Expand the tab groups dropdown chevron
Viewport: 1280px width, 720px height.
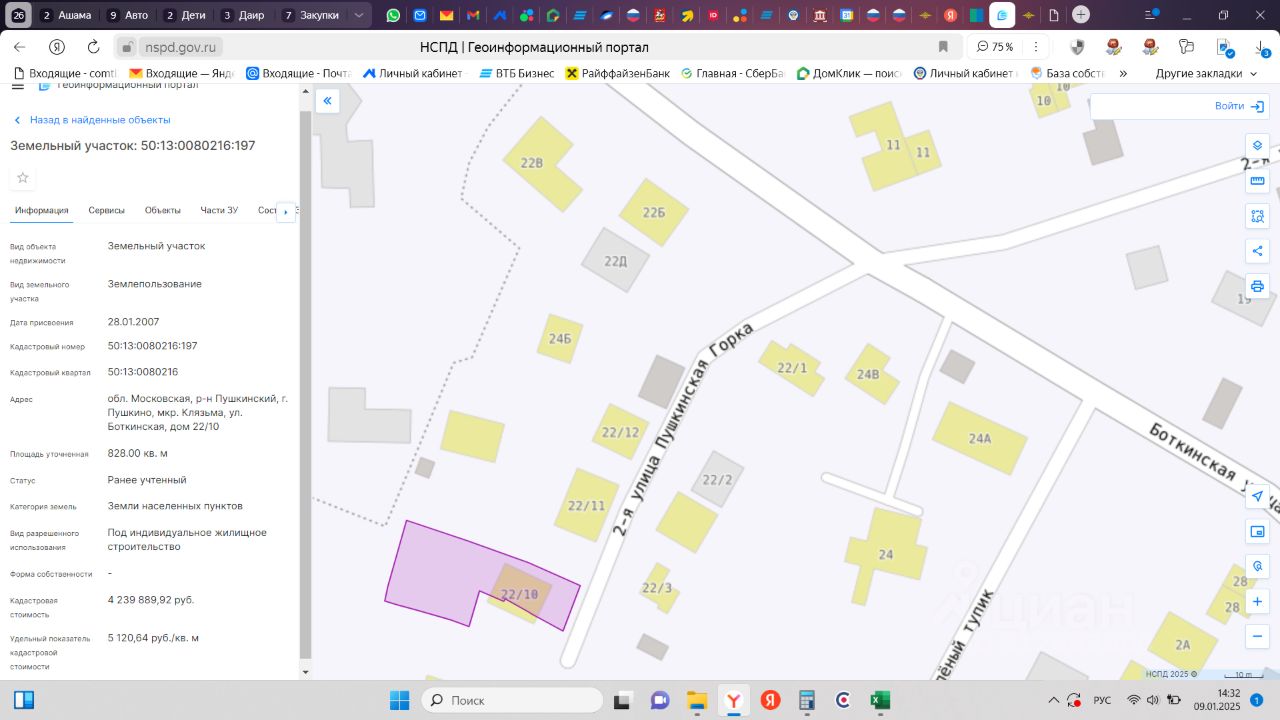pyautogui.click(x=359, y=15)
